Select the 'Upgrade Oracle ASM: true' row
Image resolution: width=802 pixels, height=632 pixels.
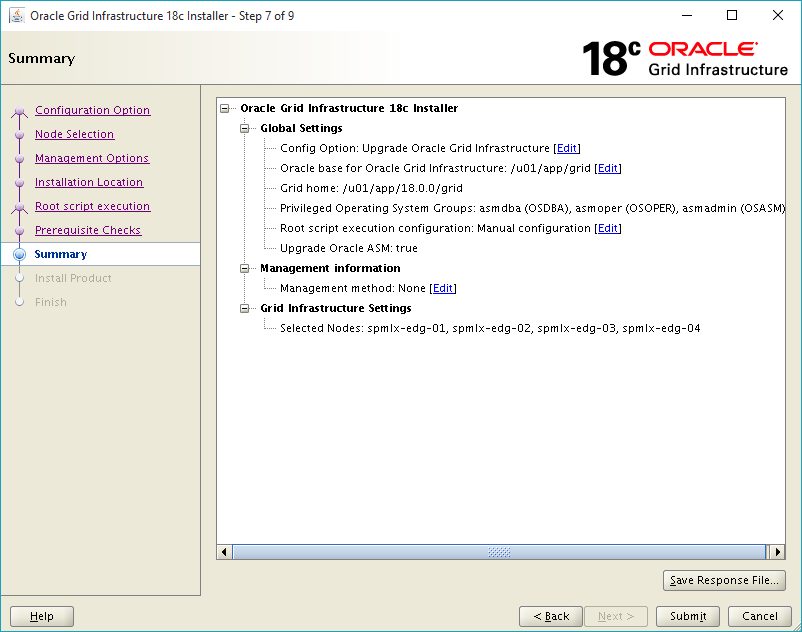(349, 248)
